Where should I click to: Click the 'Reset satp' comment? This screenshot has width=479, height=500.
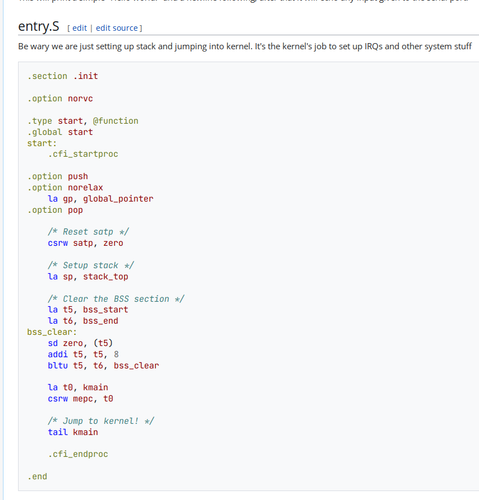tap(88, 232)
